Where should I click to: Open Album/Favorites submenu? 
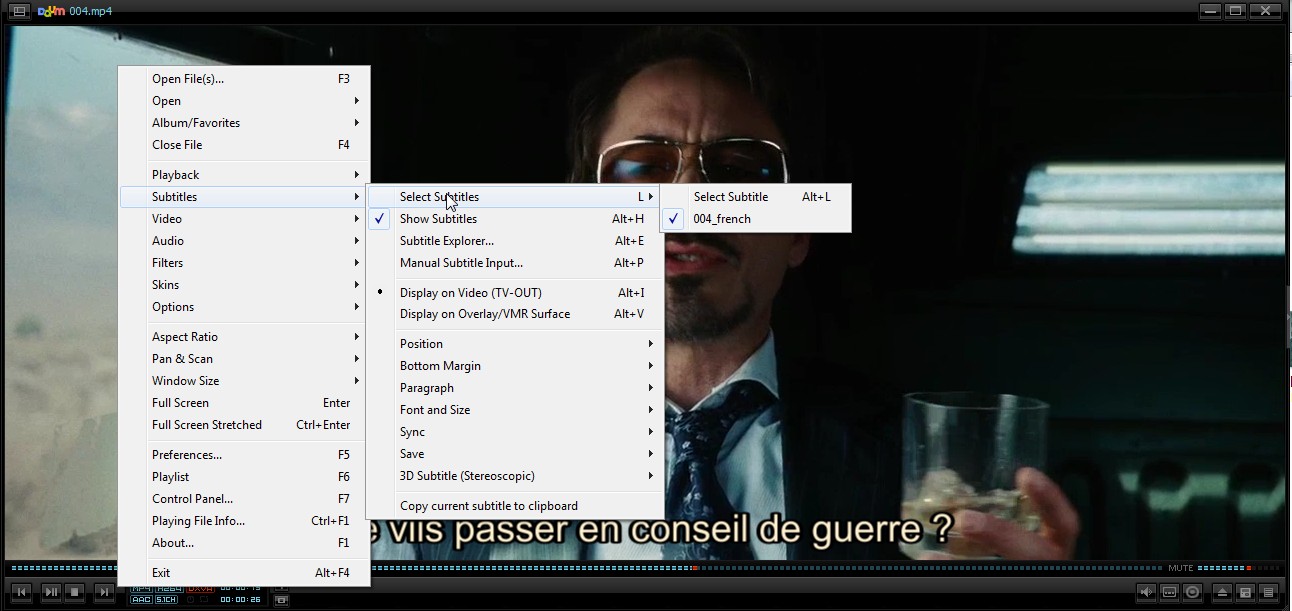[244, 123]
